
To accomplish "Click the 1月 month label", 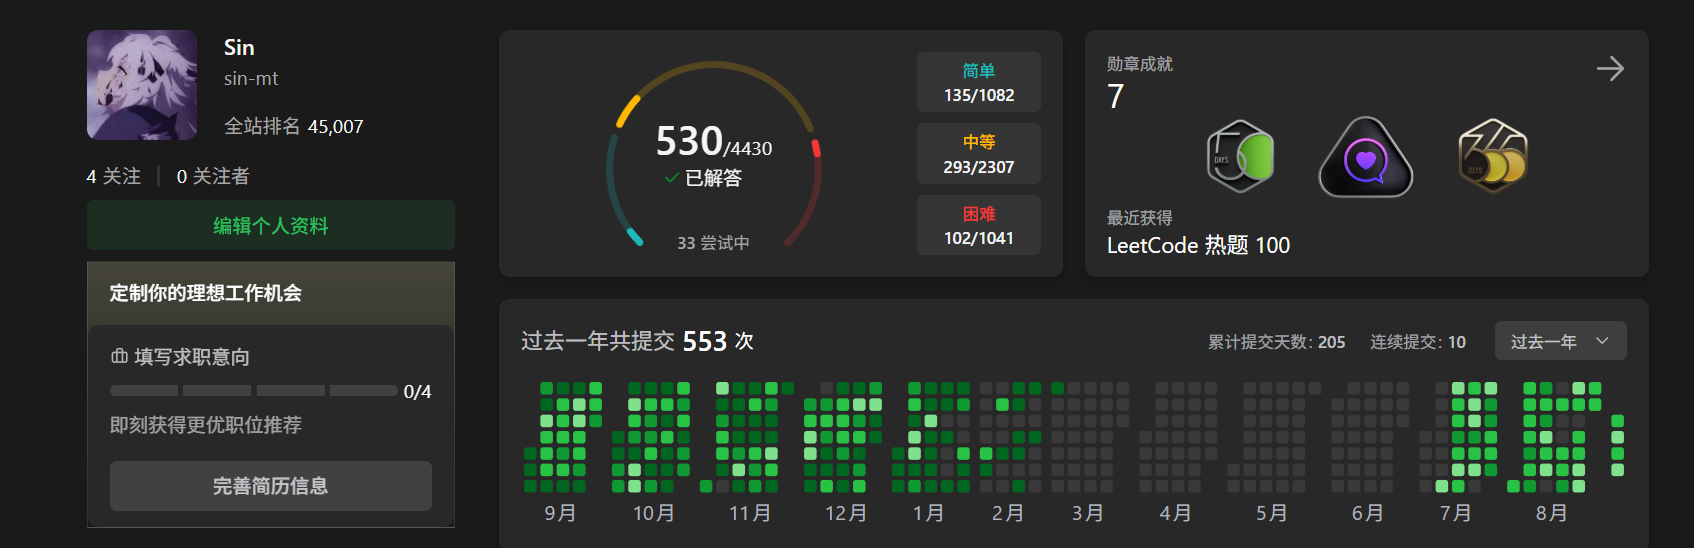I will tap(928, 513).
